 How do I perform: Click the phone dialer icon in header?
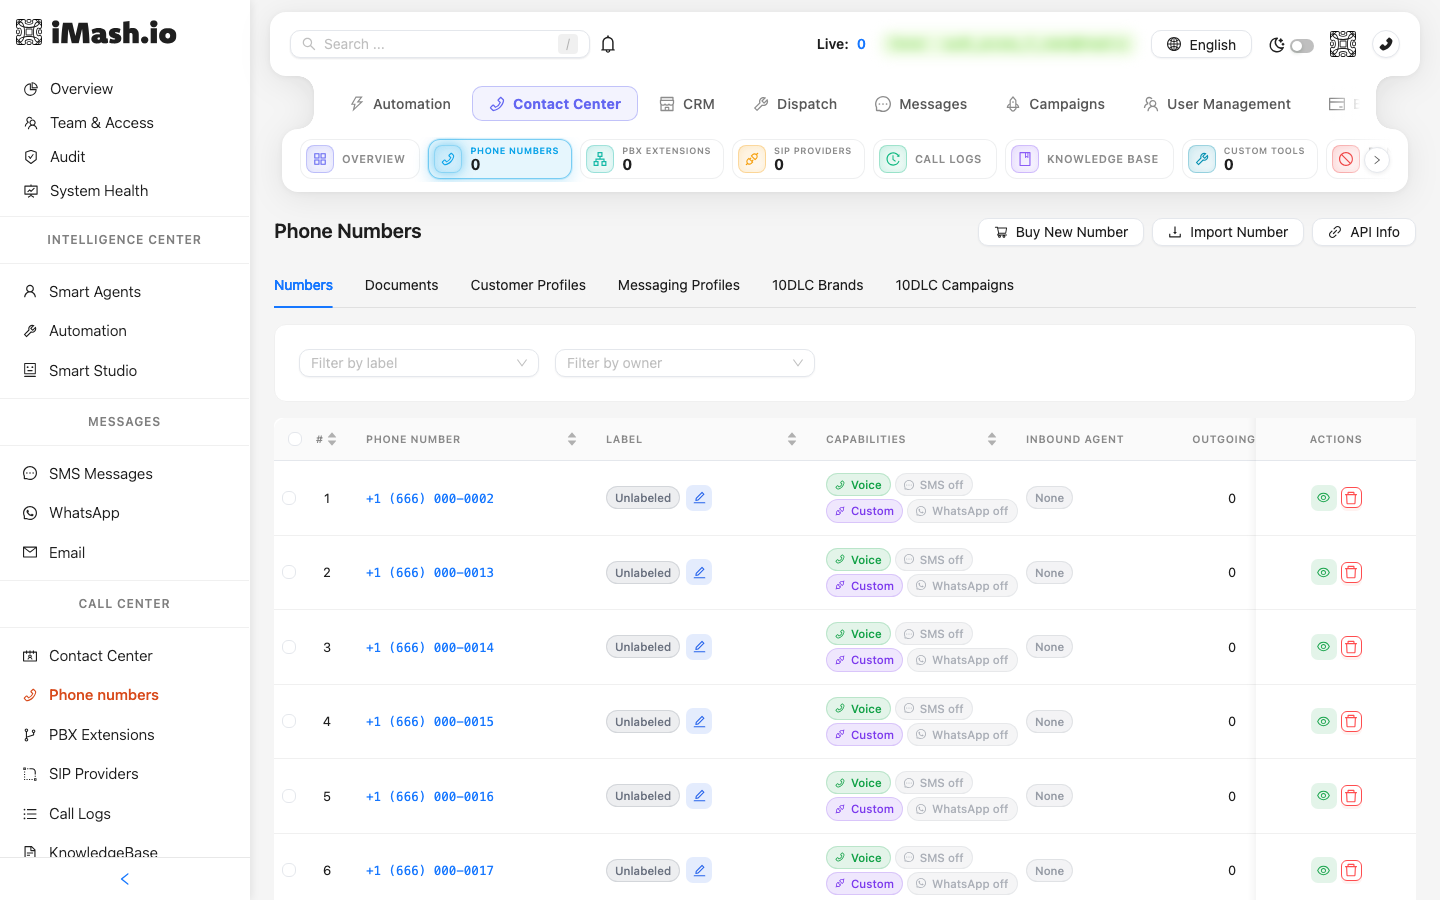tap(1386, 44)
